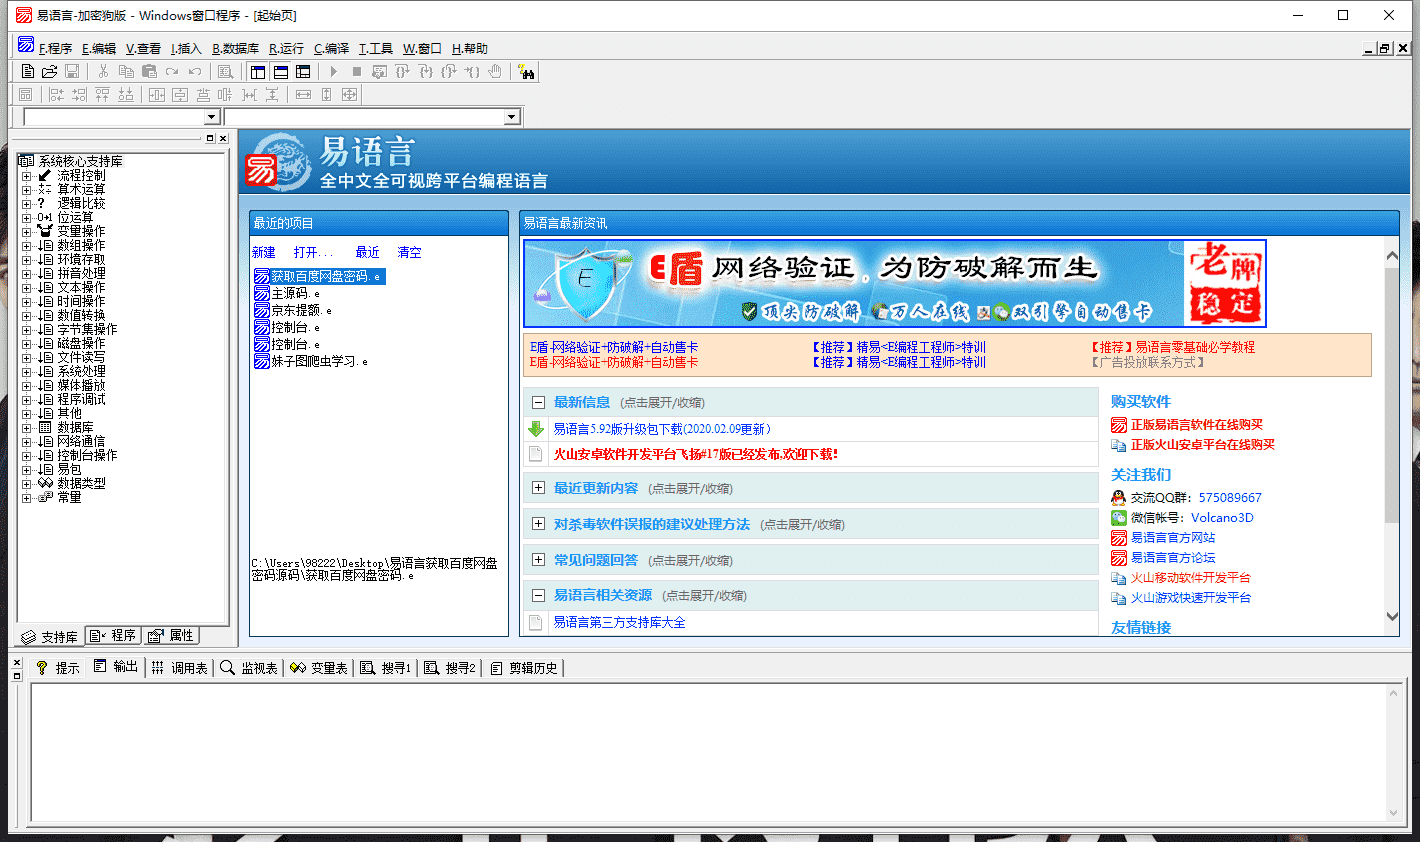Viewport: 1420px width, 842px height.
Task: Click the 打开... link
Action: point(313,252)
